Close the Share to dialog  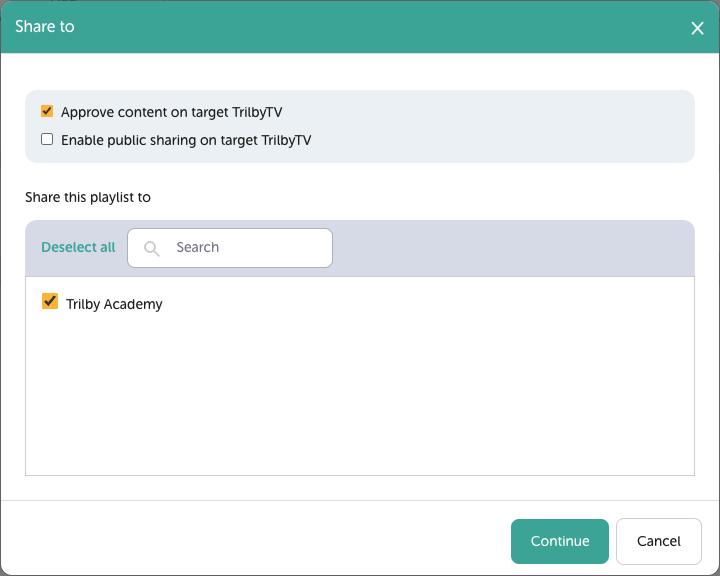point(697,28)
